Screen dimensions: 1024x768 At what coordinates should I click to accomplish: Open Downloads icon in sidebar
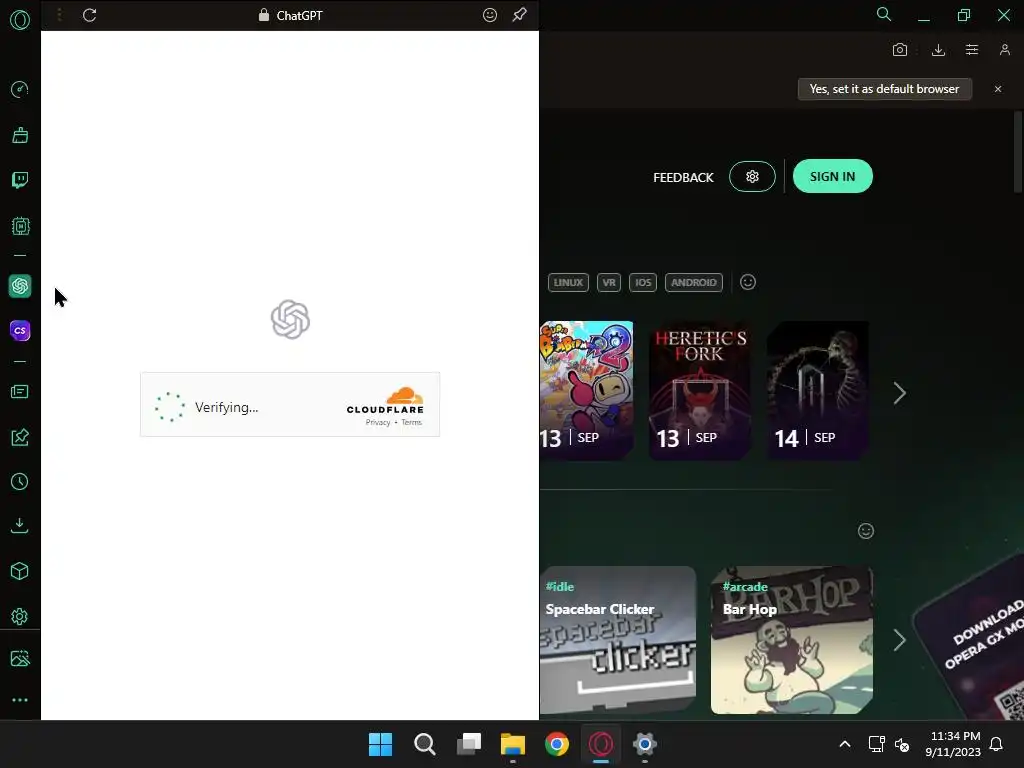20,526
